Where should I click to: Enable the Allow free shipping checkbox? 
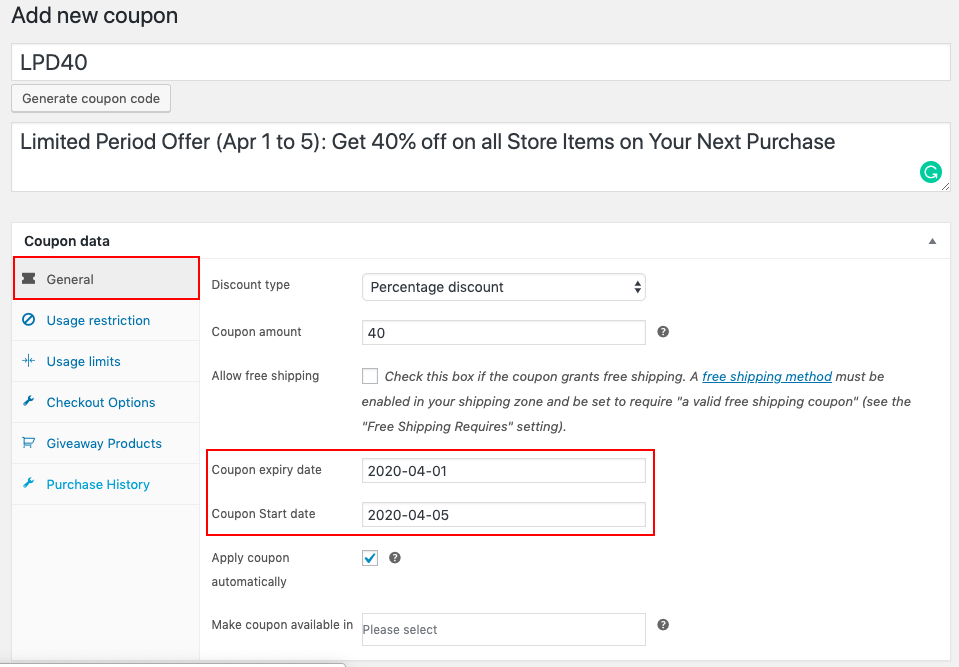tap(370, 377)
